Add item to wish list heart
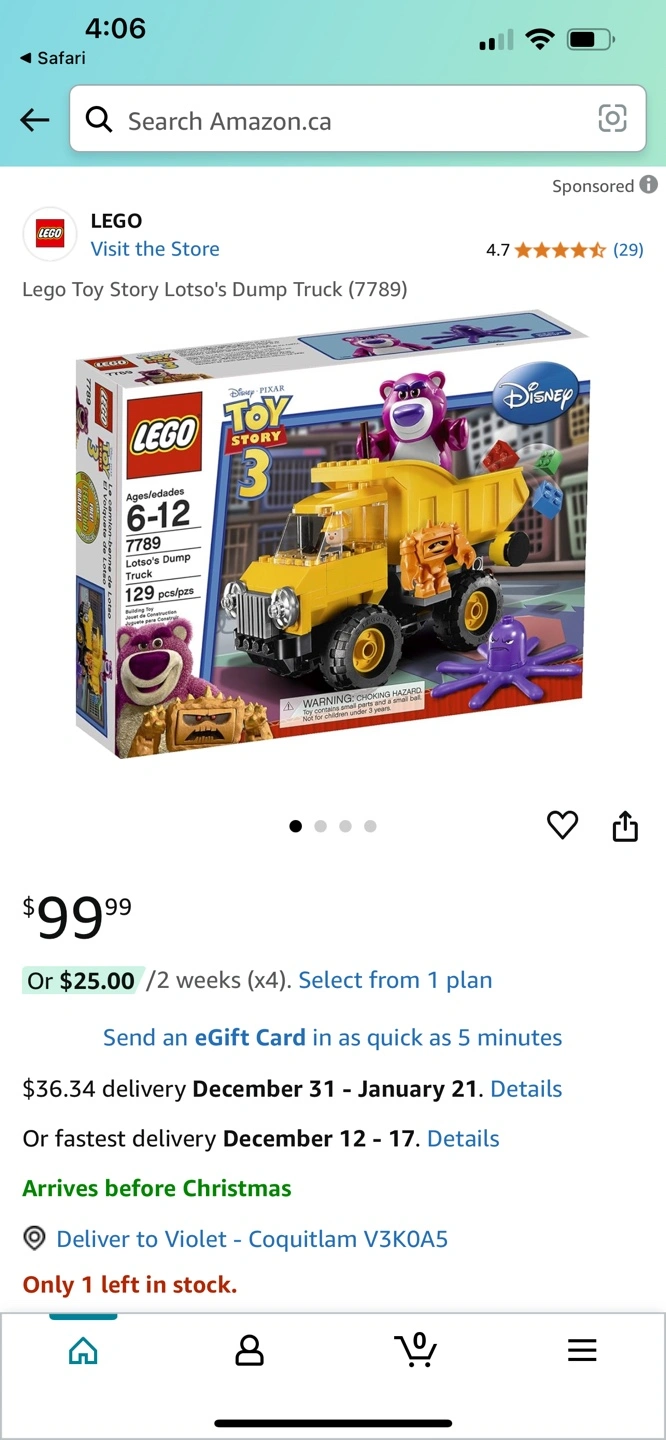This screenshot has width=666, height=1440. pos(563,825)
